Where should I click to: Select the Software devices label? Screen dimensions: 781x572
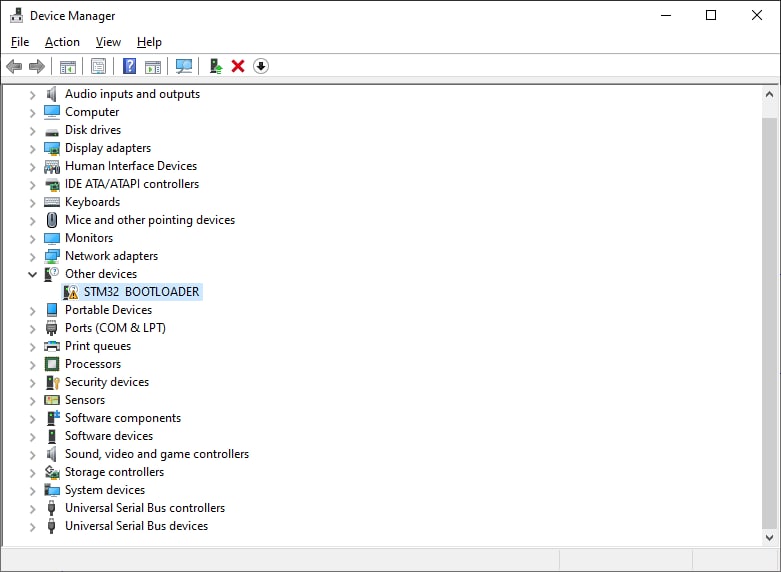[x=109, y=436]
